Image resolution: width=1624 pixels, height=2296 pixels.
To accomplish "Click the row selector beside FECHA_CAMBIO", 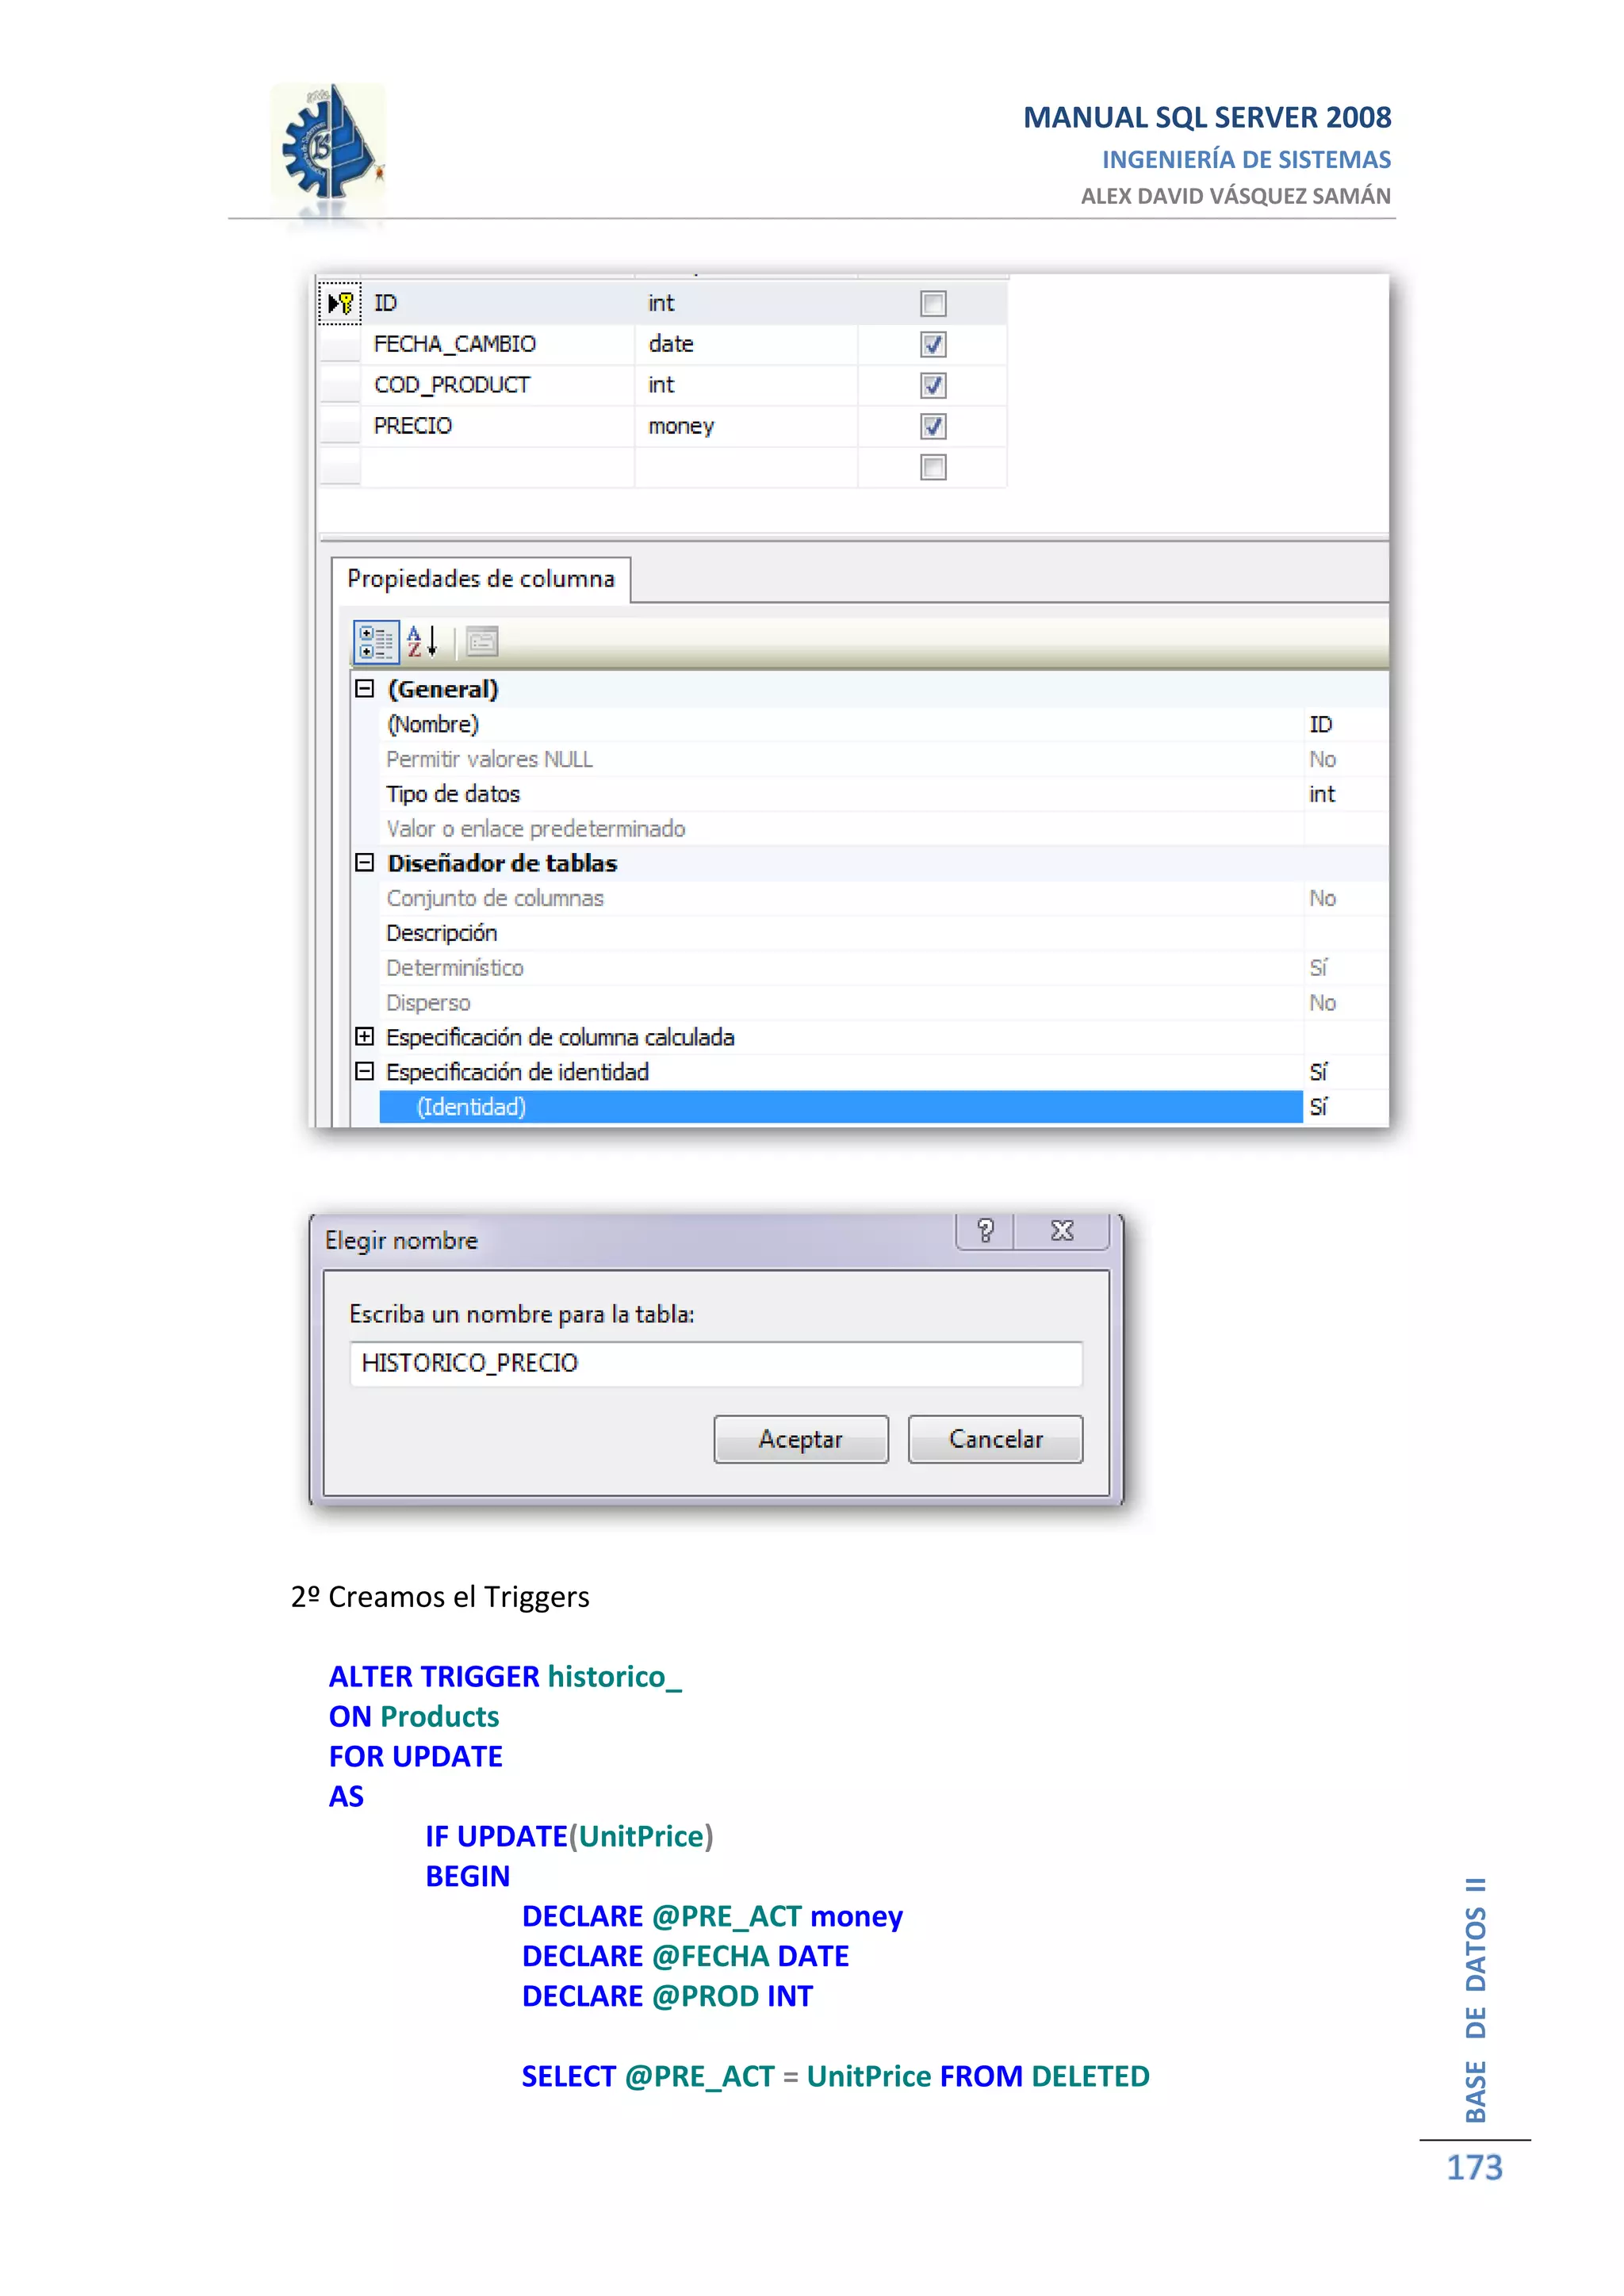I will (340, 344).
